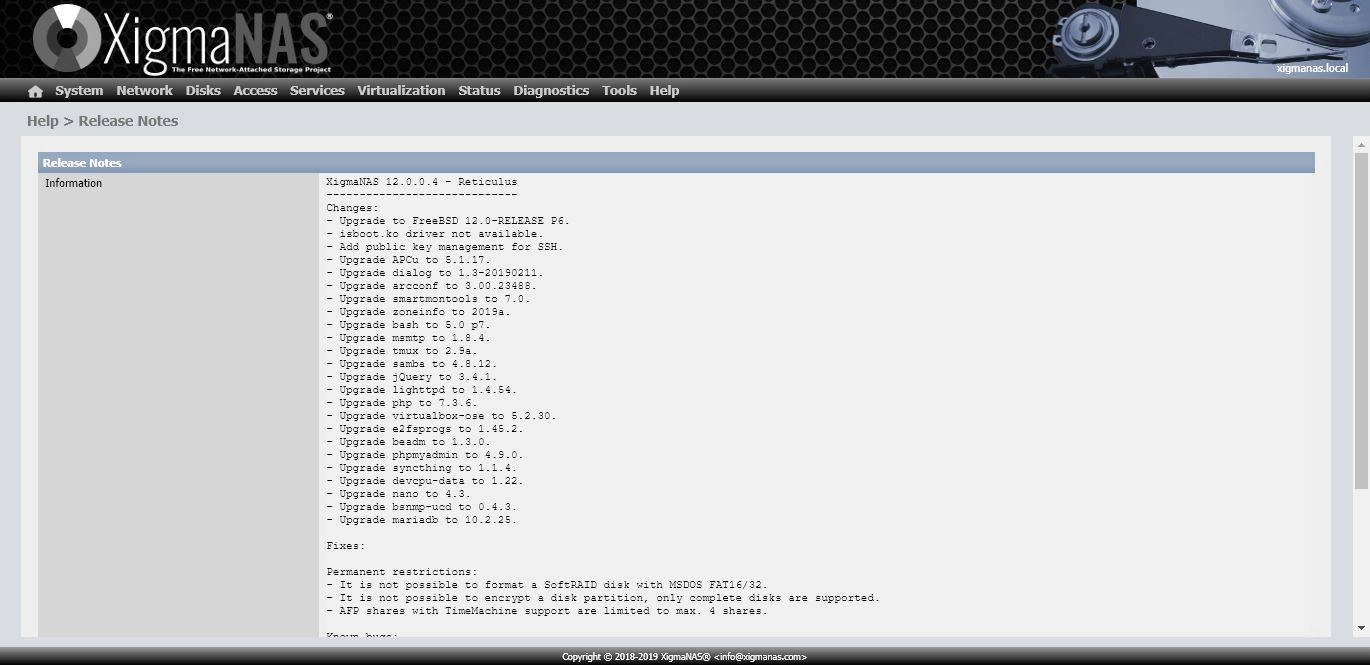Open the Help menu
This screenshot has height=665, width=1370.
click(664, 91)
